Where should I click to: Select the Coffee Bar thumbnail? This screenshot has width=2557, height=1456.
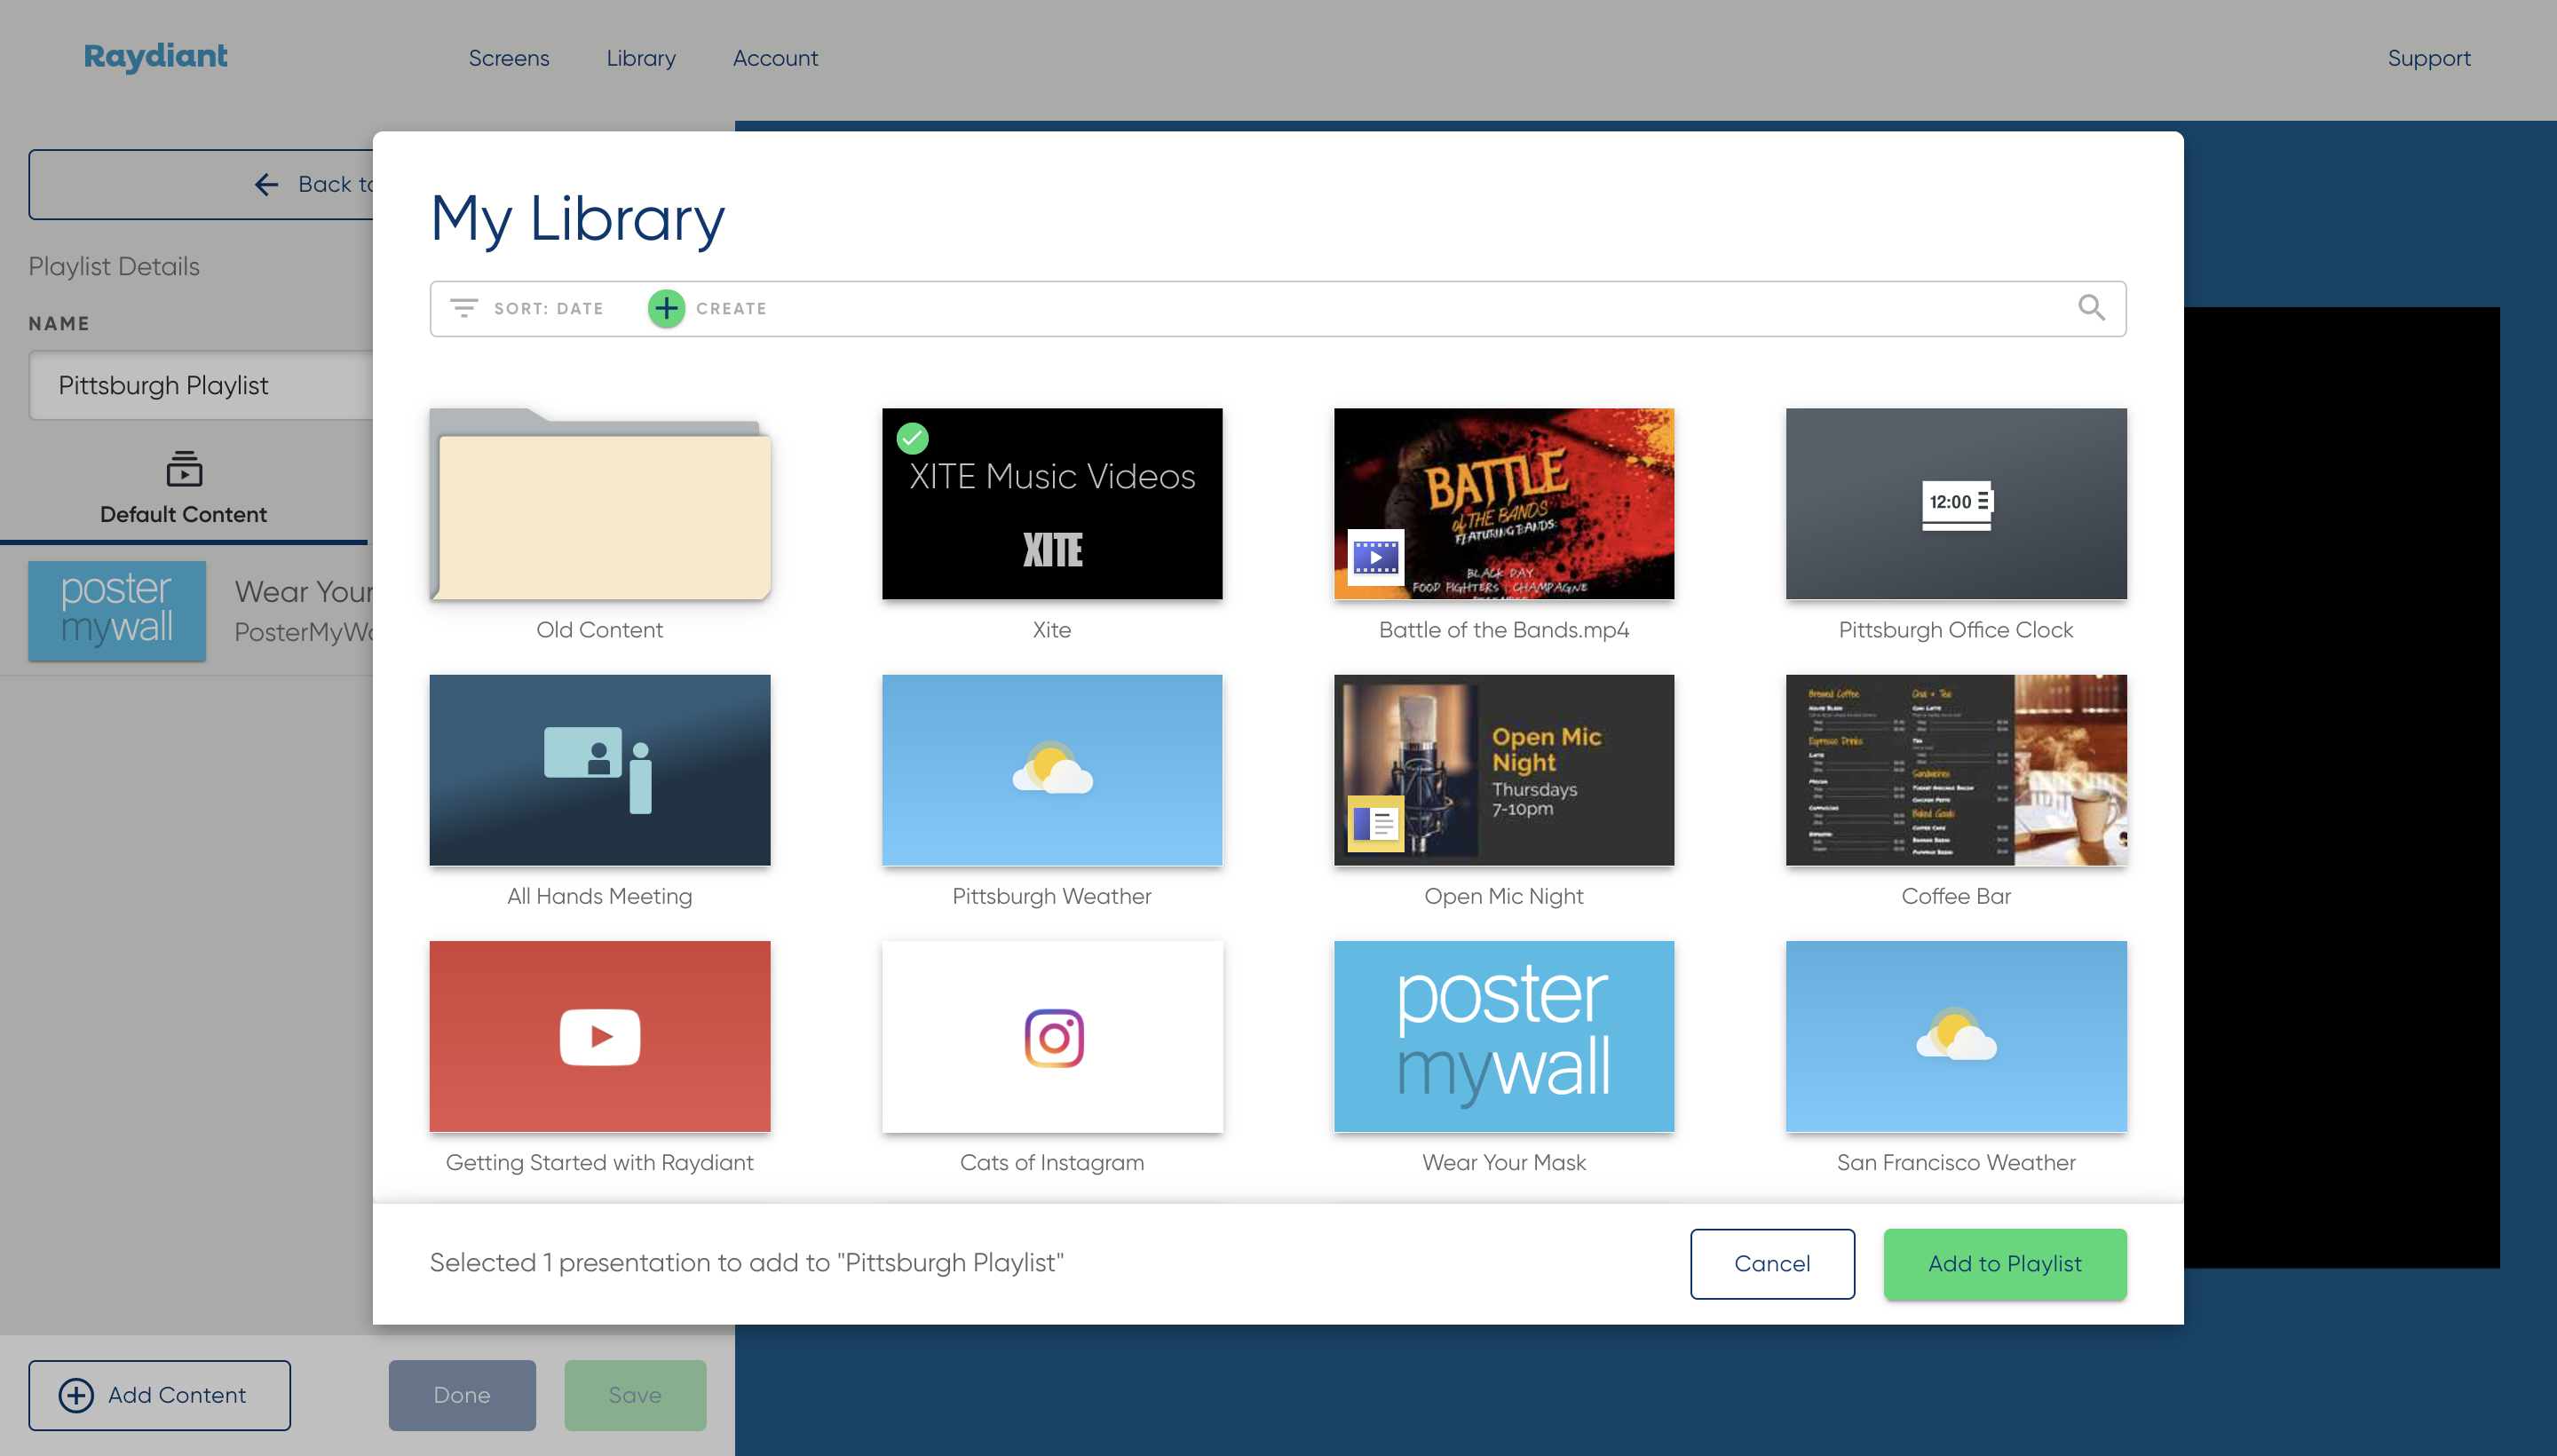(1956, 769)
